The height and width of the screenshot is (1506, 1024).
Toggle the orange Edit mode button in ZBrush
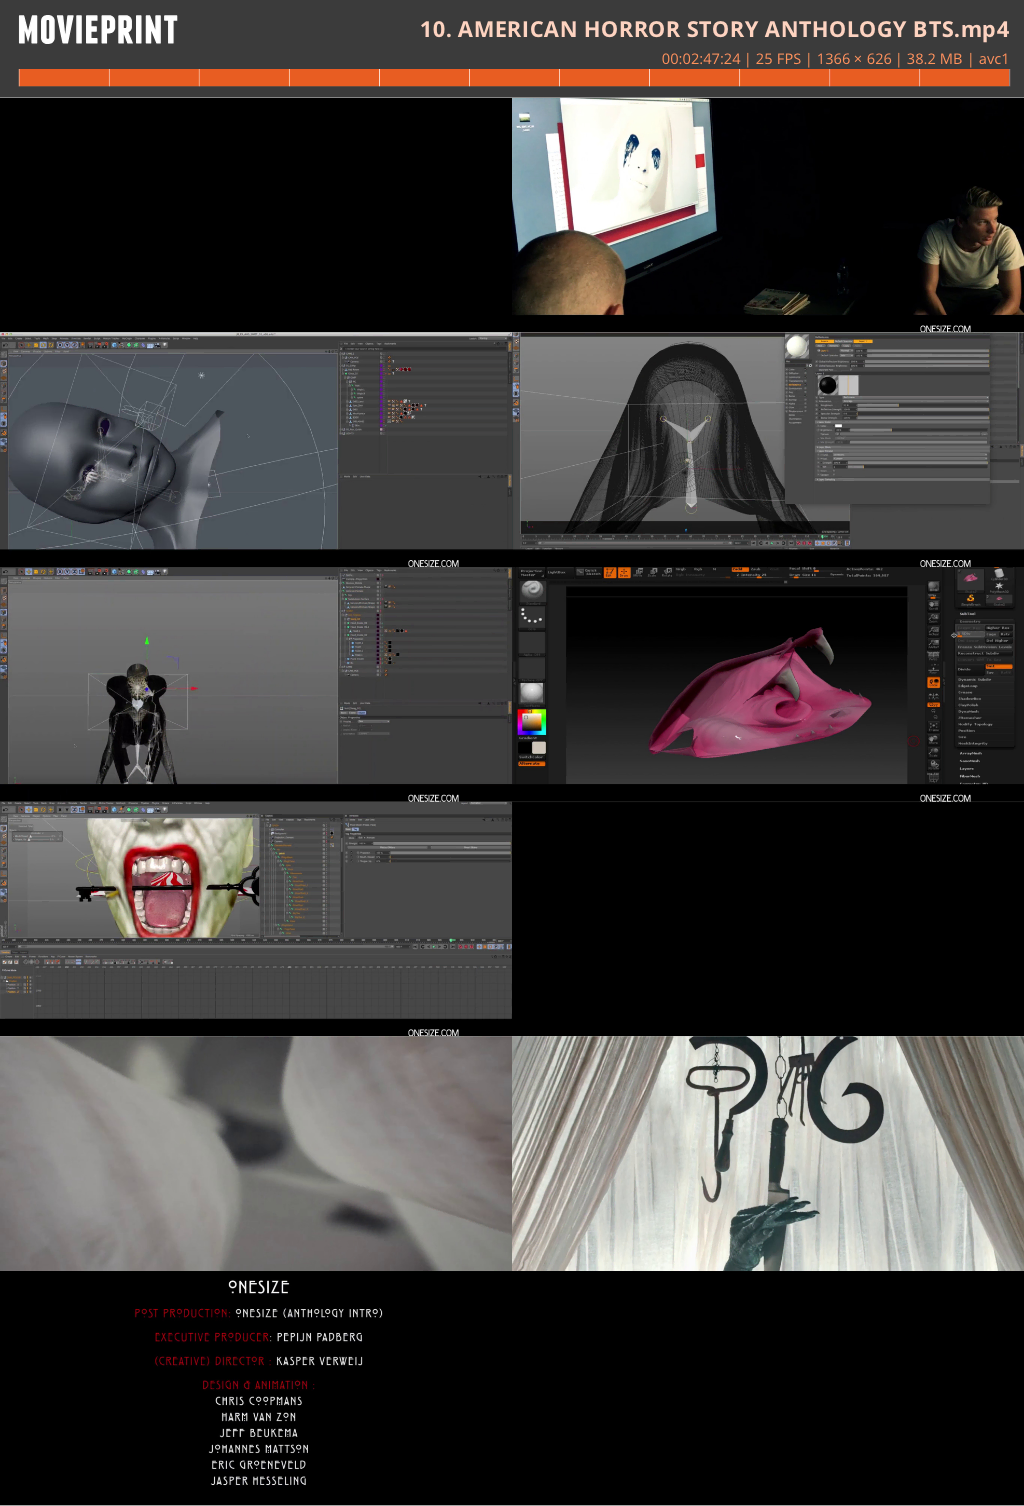coord(610,573)
